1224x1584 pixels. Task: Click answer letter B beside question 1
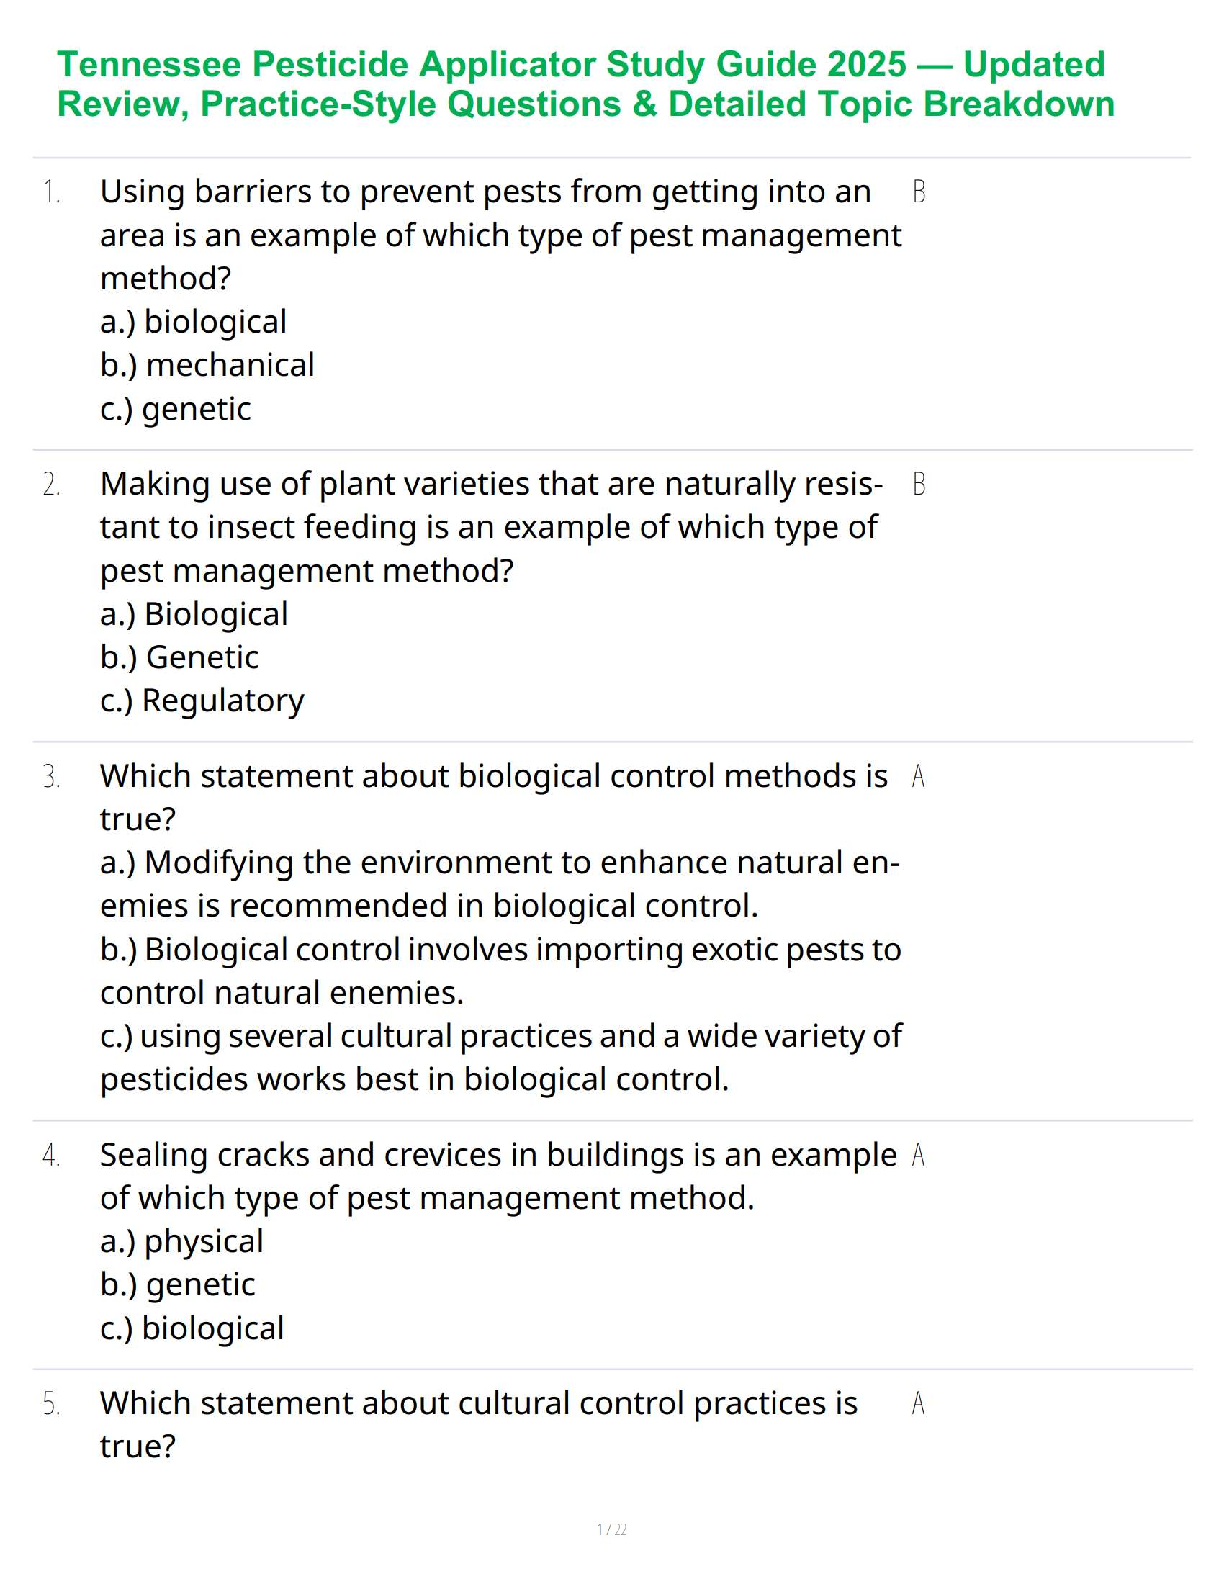pyautogui.click(x=918, y=191)
